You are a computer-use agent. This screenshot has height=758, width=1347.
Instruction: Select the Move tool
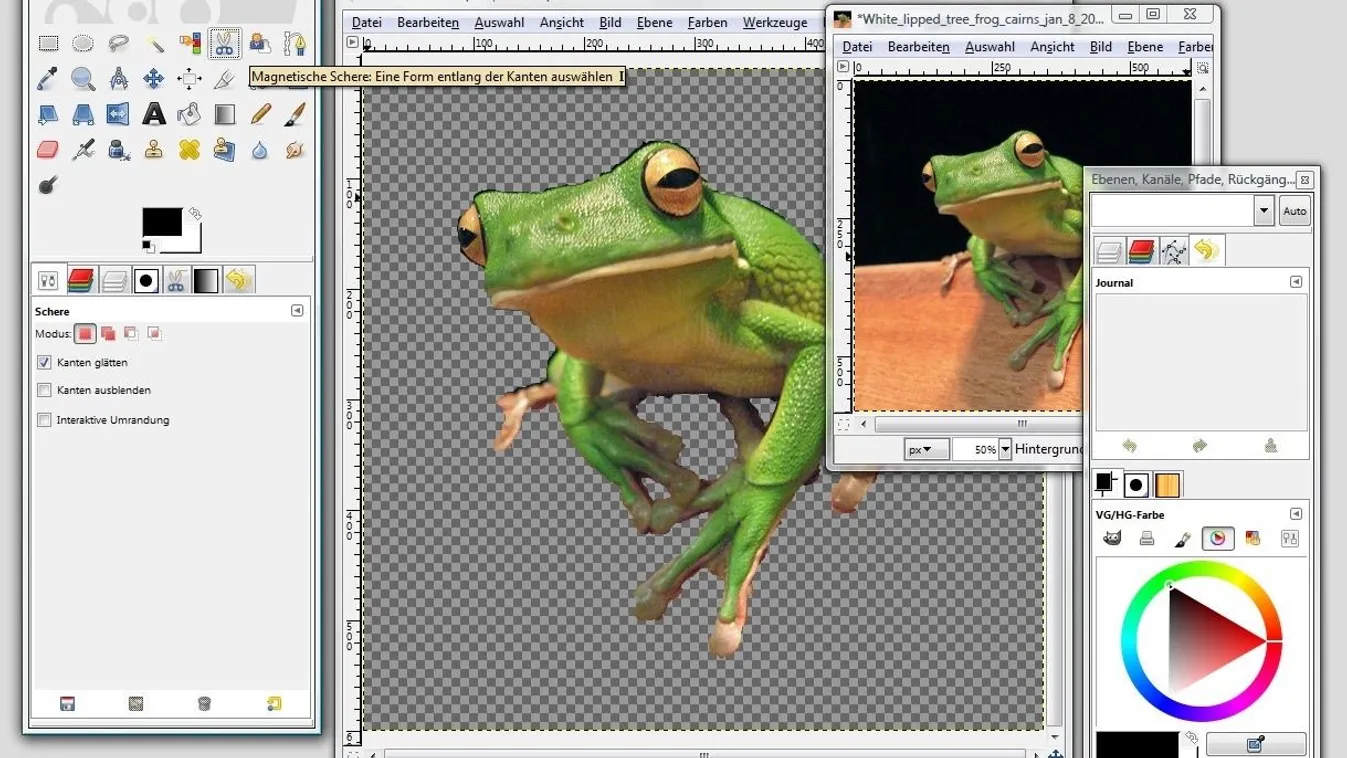point(154,79)
